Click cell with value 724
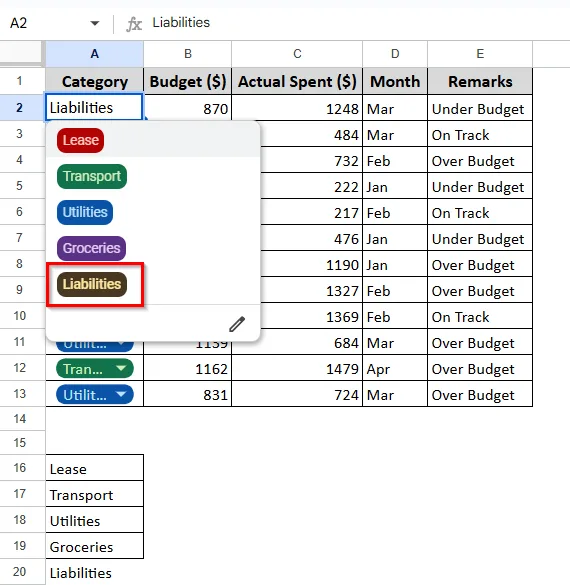570x585 pixels. click(297, 395)
